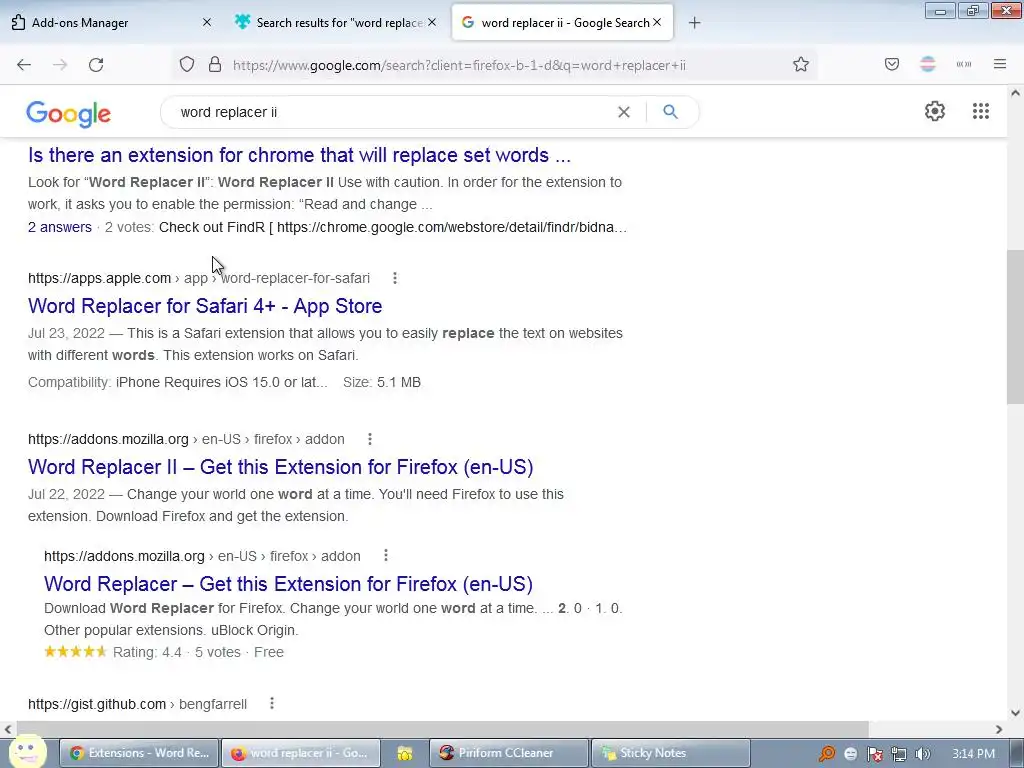The height and width of the screenshot is (768, 1024).
Task: Click the horizontal scrollbar thumb
Action: [443, 729]
